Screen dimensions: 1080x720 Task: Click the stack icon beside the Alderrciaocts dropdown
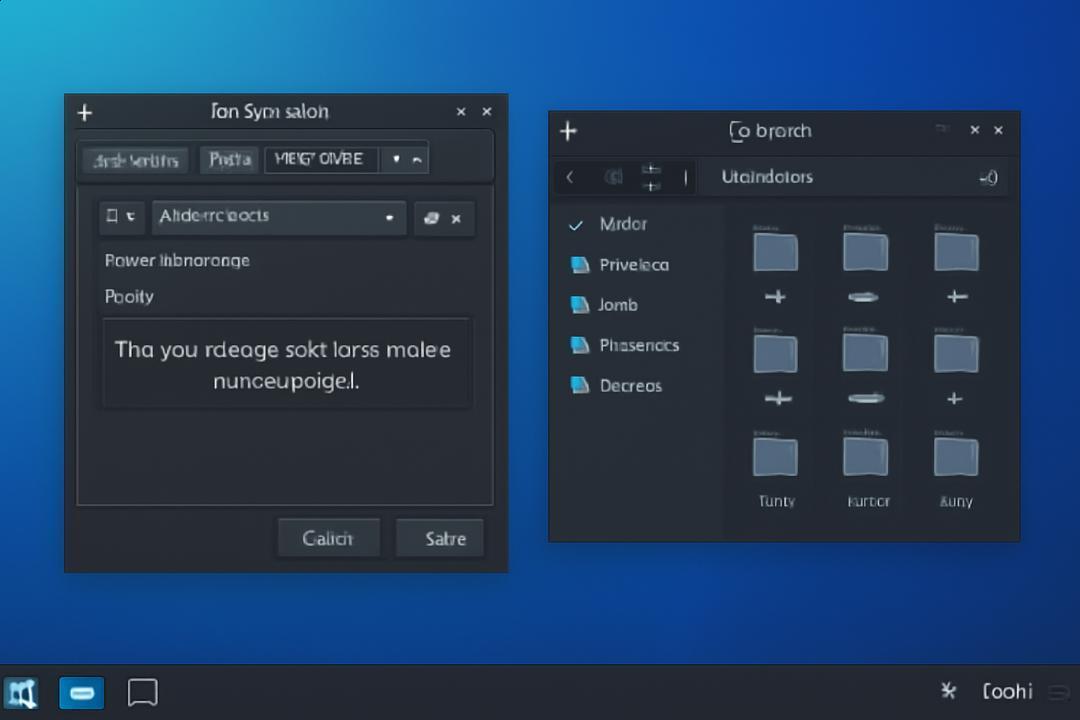[x=431, y=218]
